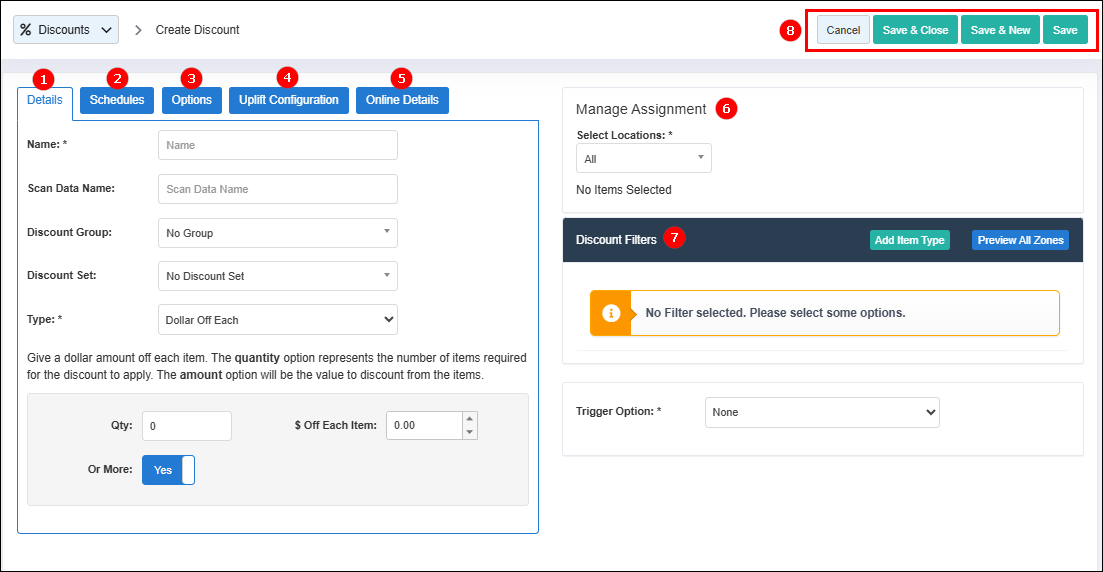
Task: Increase the $ Off Each Item value
Action: point(470,419)
